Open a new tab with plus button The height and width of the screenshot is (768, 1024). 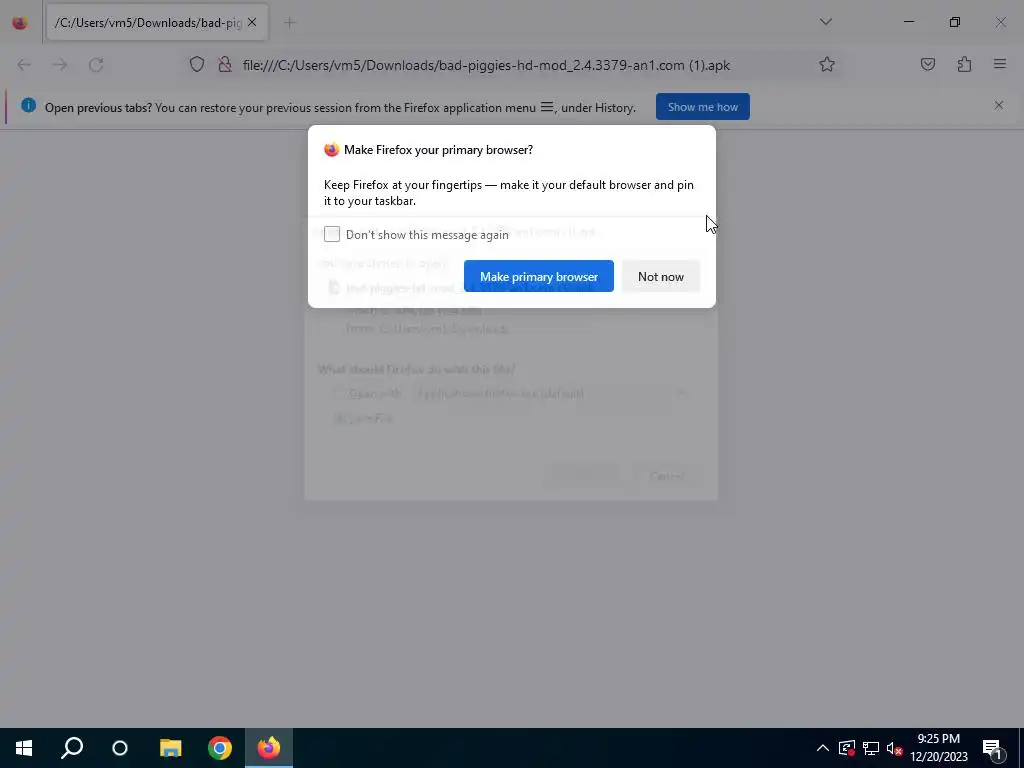[289, 23]
